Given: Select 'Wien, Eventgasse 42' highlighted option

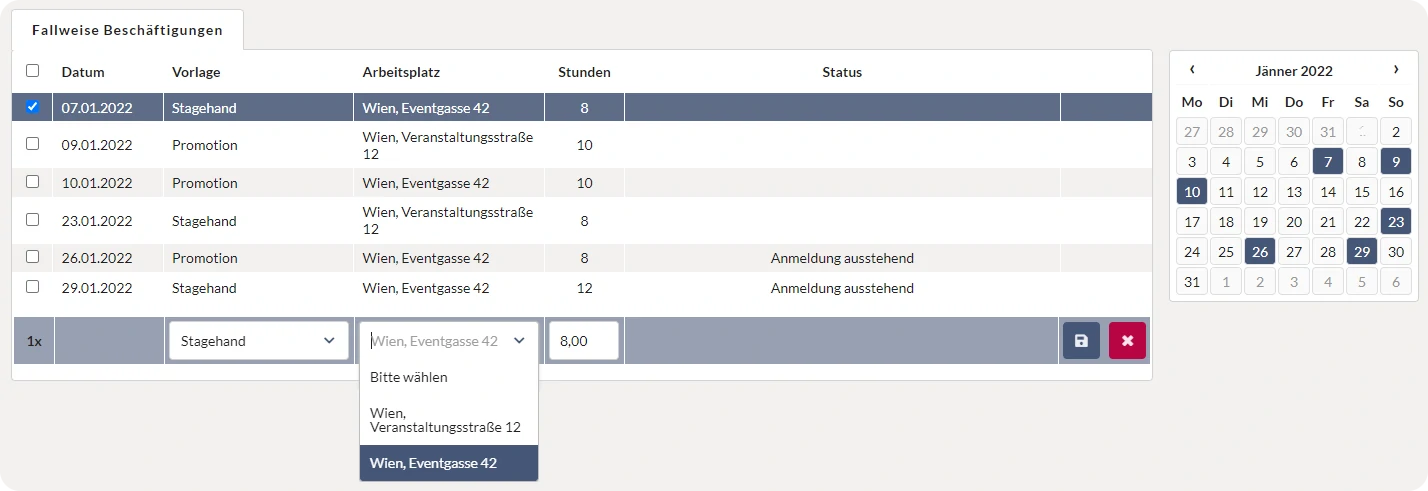Looking at the screenshot, I should click(433, 463).
